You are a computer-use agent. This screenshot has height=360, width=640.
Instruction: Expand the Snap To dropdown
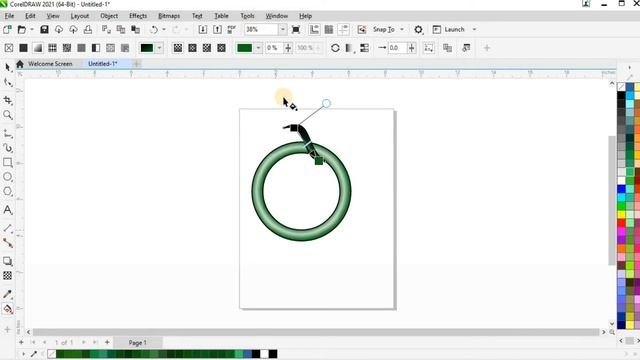[x=402, y=29]
